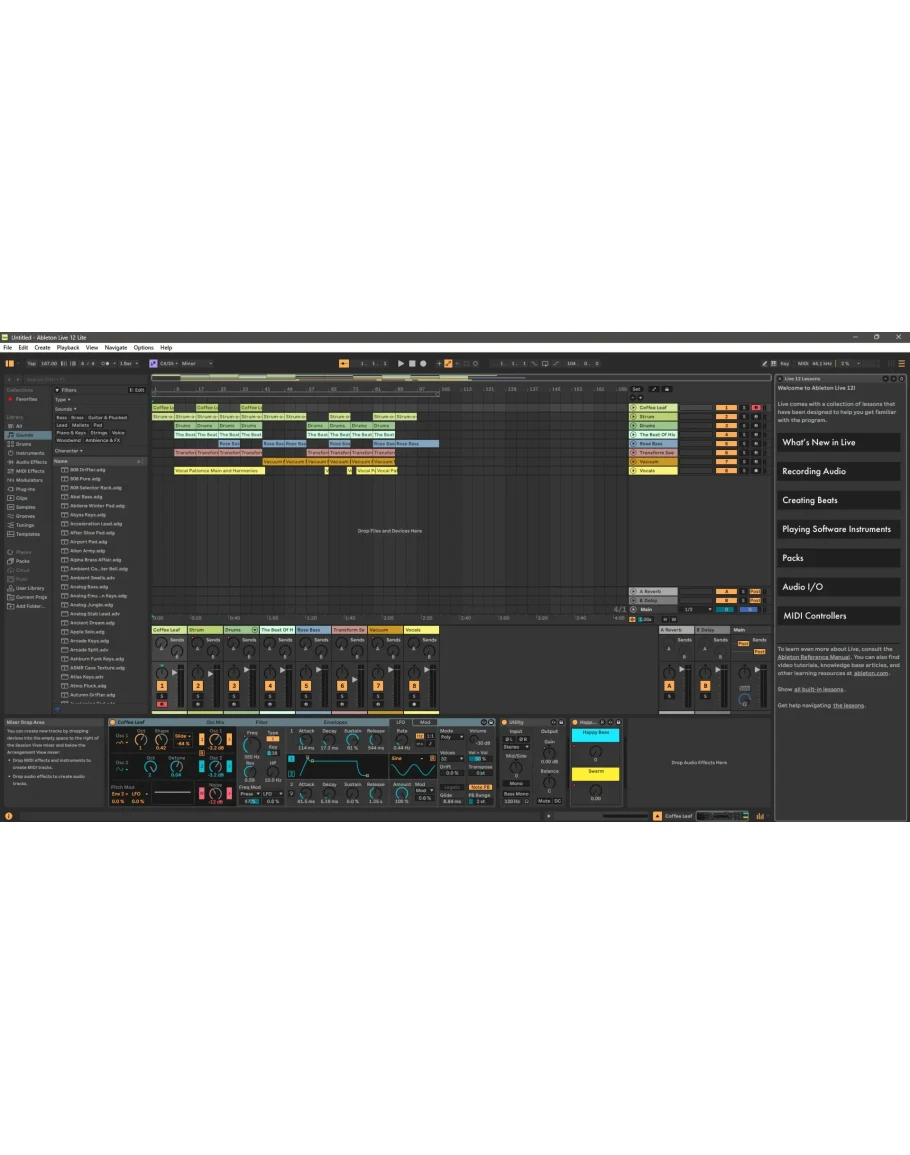Open the 1 Bar quantization dropdown
910x1155 pixels.
click(127, 364)
